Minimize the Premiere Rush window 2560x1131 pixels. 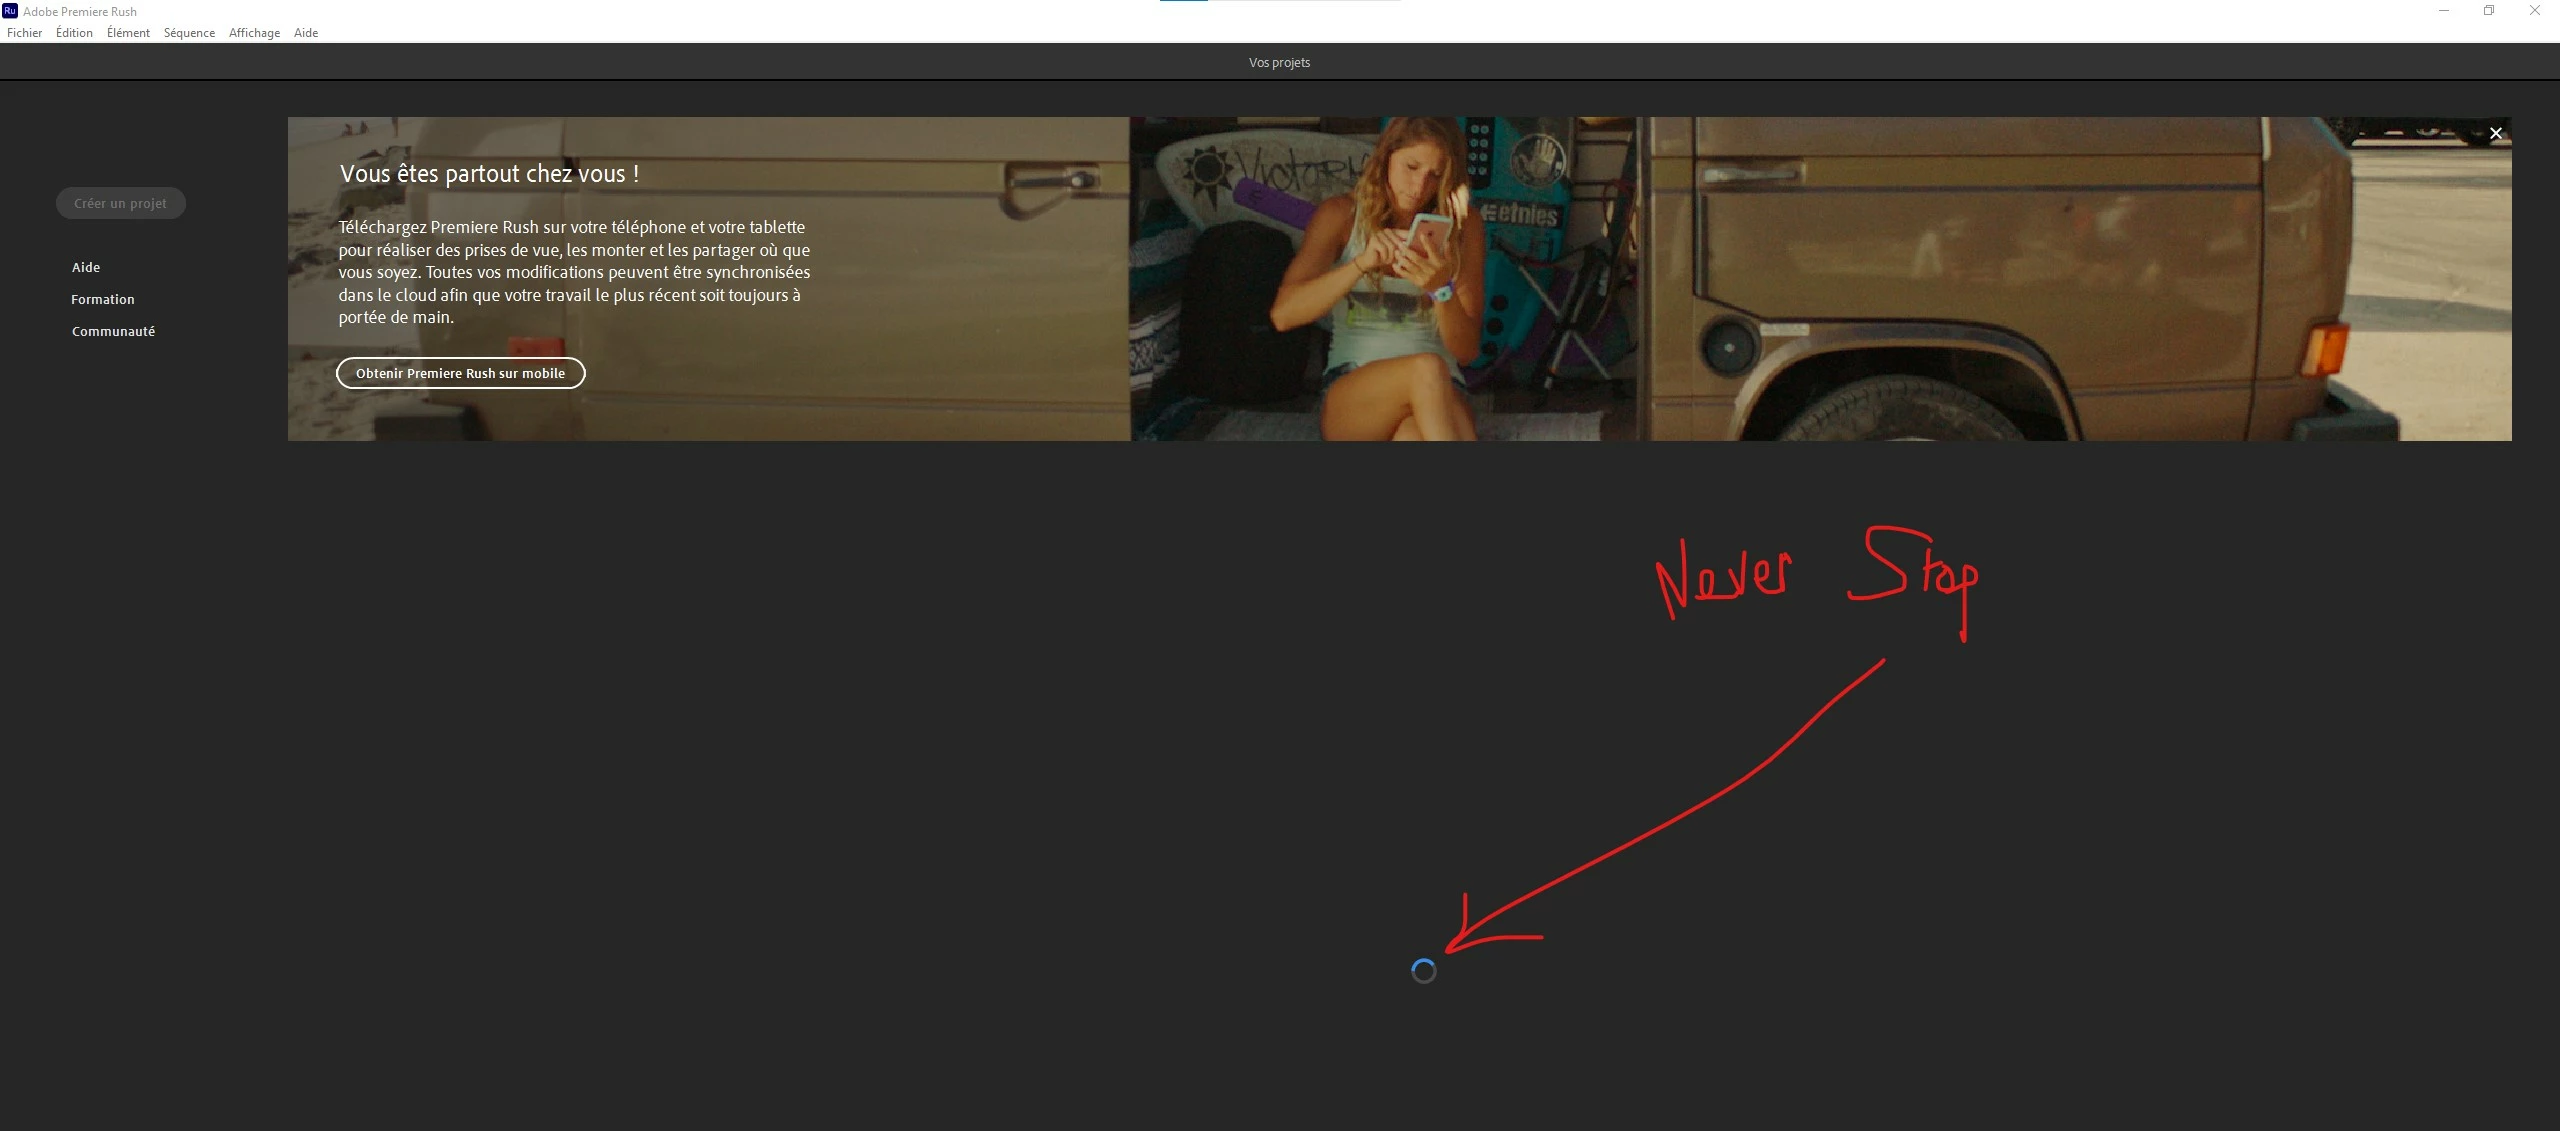(2443, 11)
